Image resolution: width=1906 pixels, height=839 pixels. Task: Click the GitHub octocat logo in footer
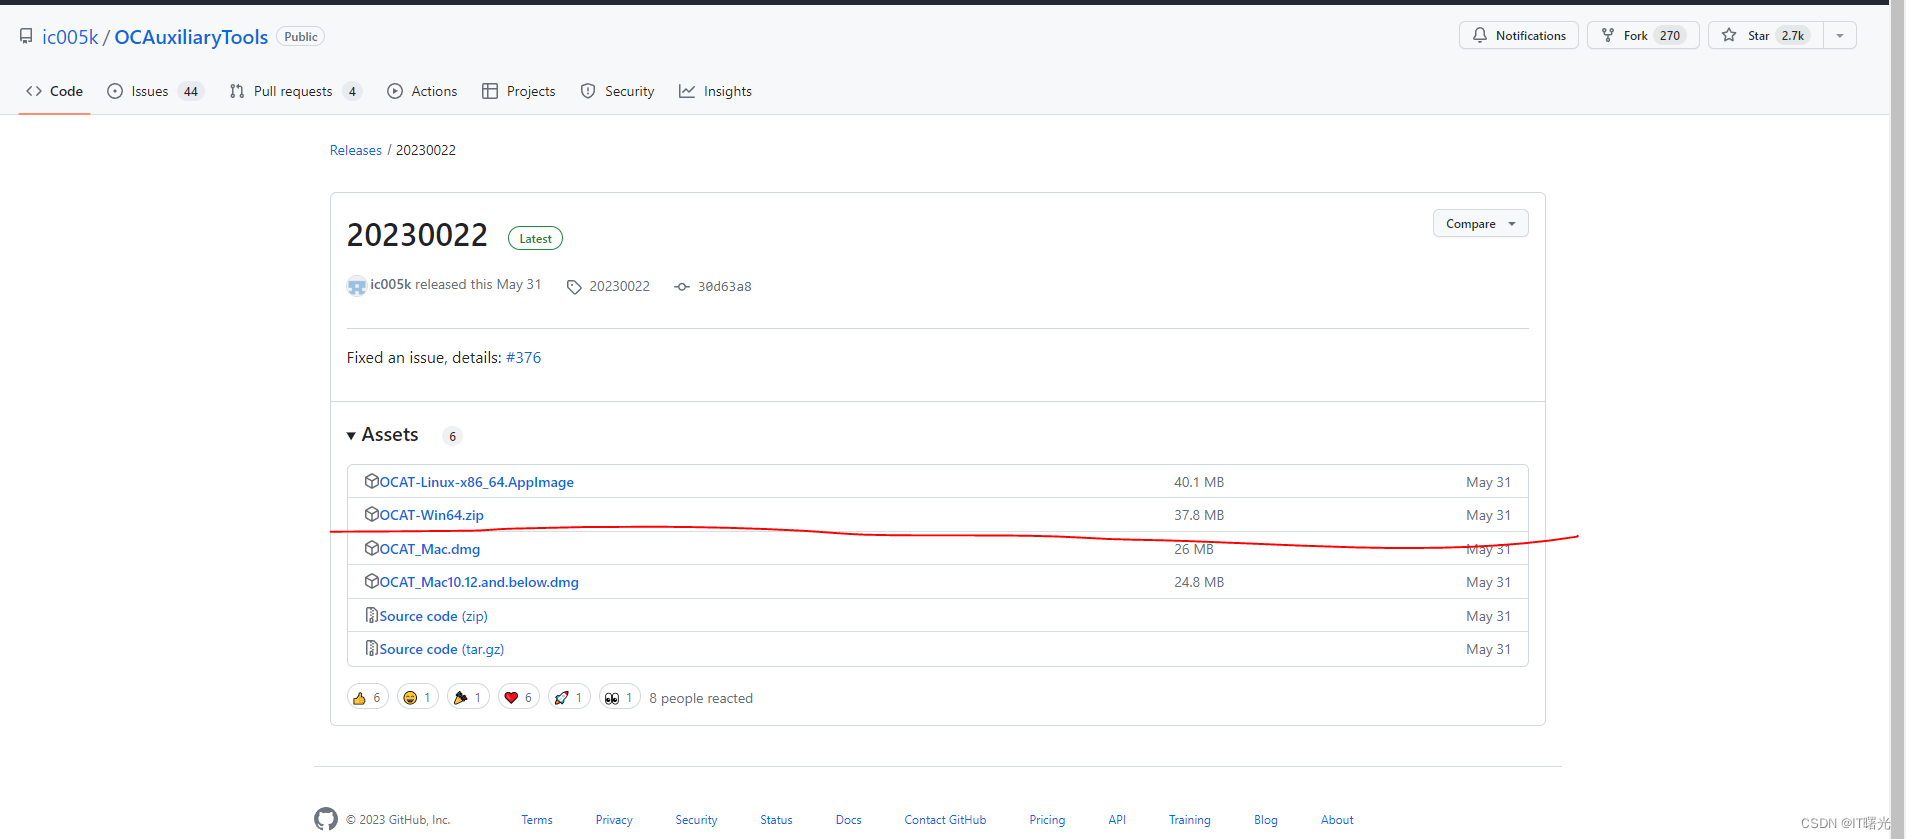[x=326, y=819]
